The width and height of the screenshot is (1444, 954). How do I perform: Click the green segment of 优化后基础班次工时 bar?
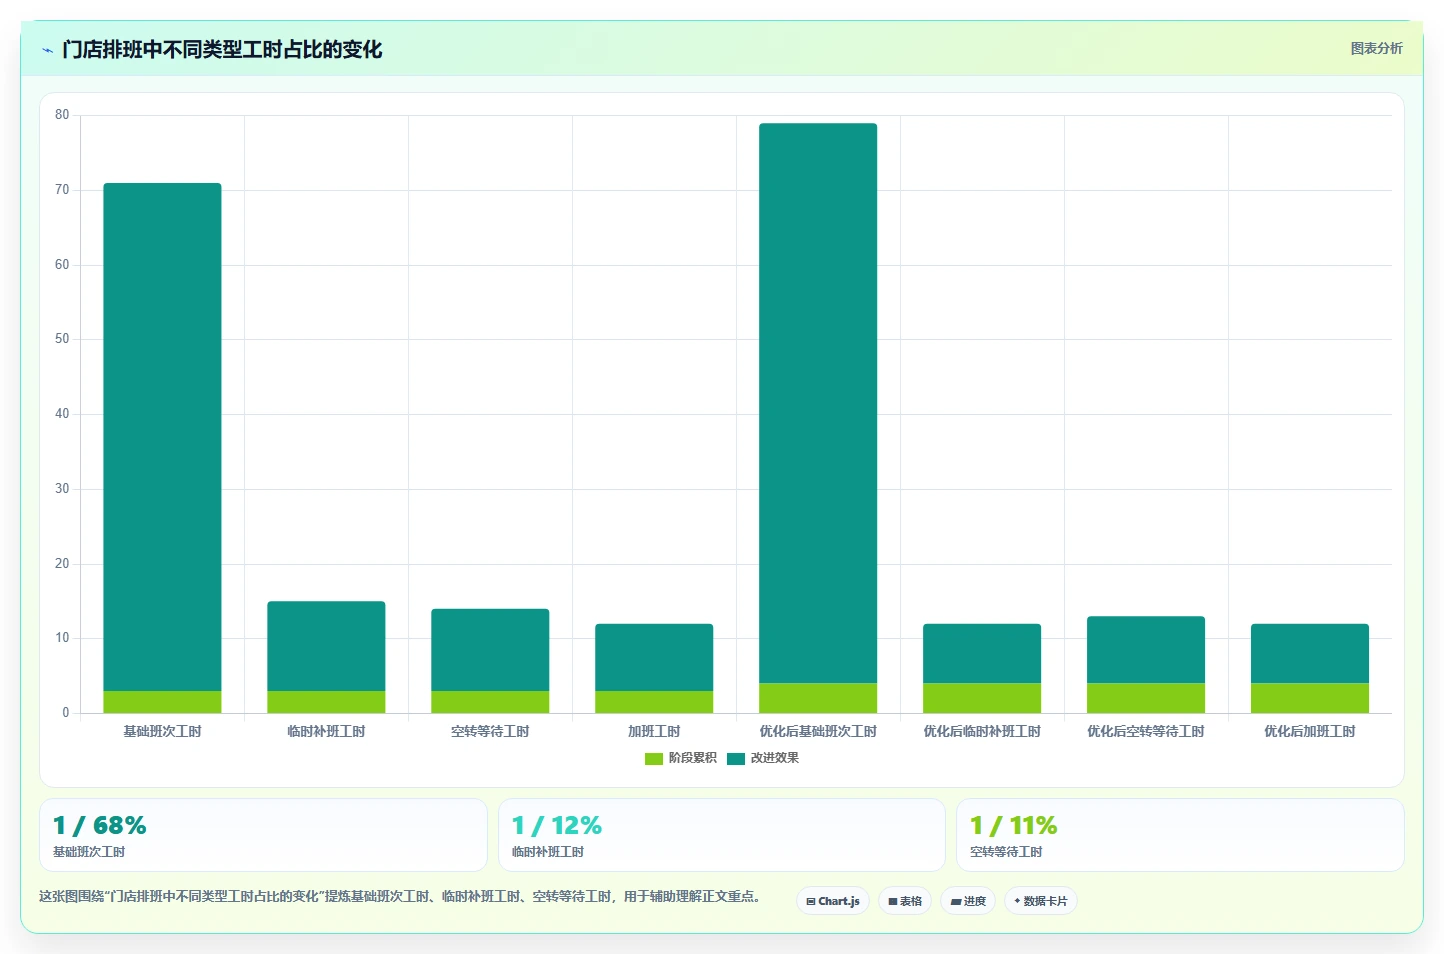pos(818,698)
